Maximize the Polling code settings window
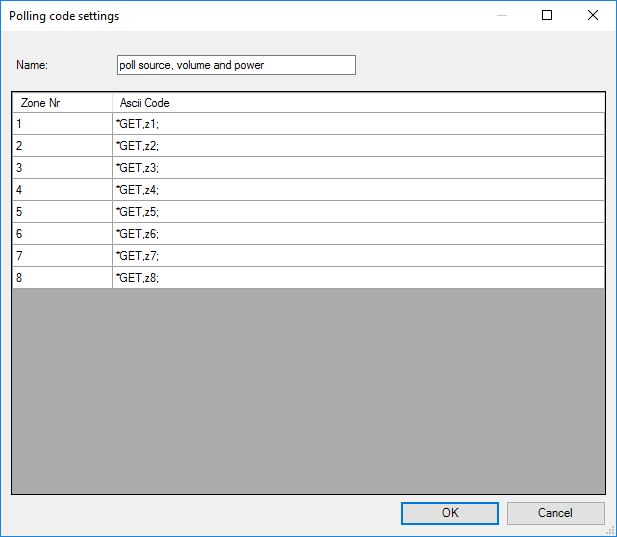Viewport: 617px width, 537px height. click(x=547, y=16)
